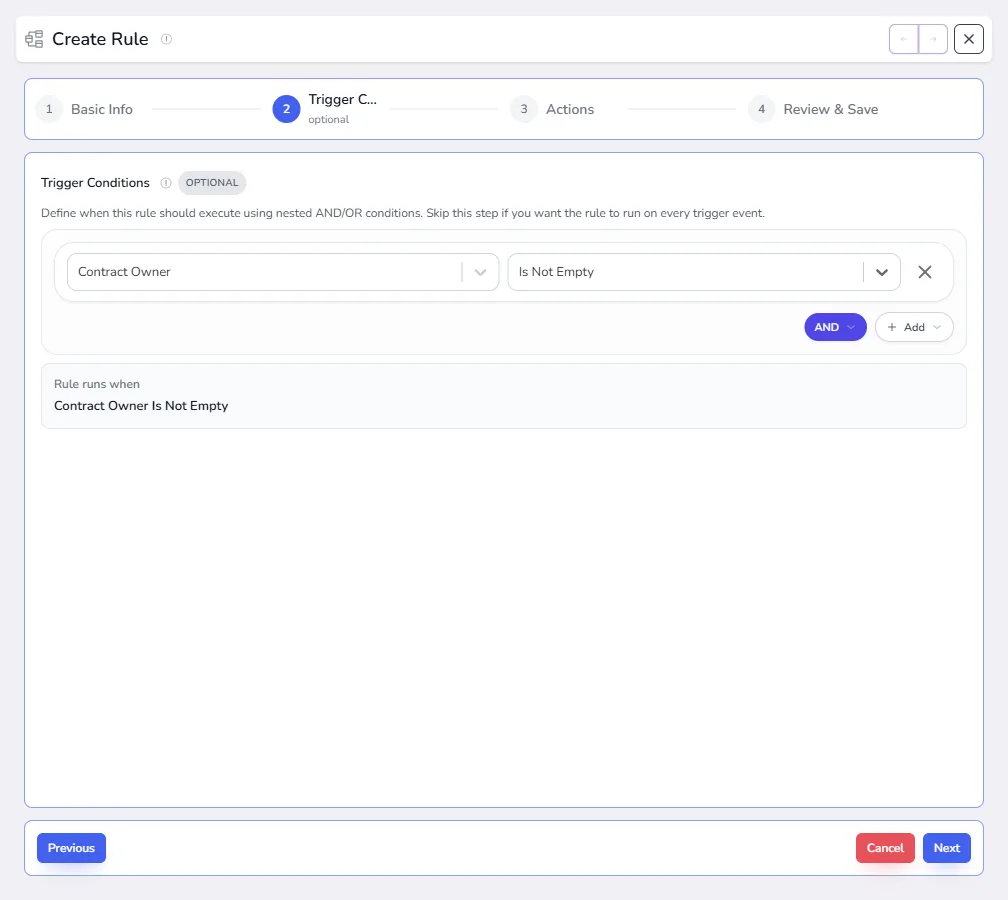Click the 'Trigger Conditions' section heading
1008x900 pixels.
95,183
